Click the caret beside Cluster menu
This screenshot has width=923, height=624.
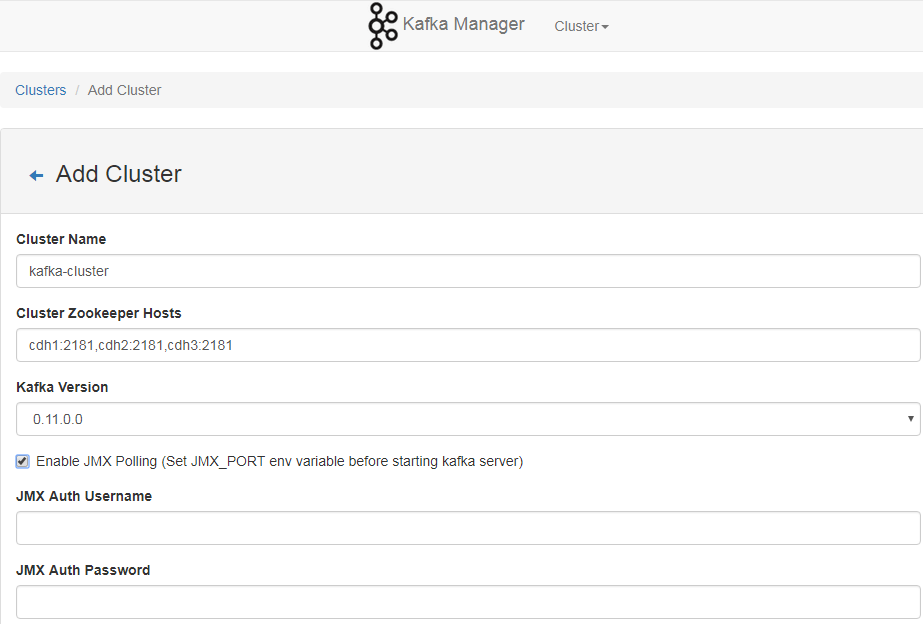pos(604,27)
